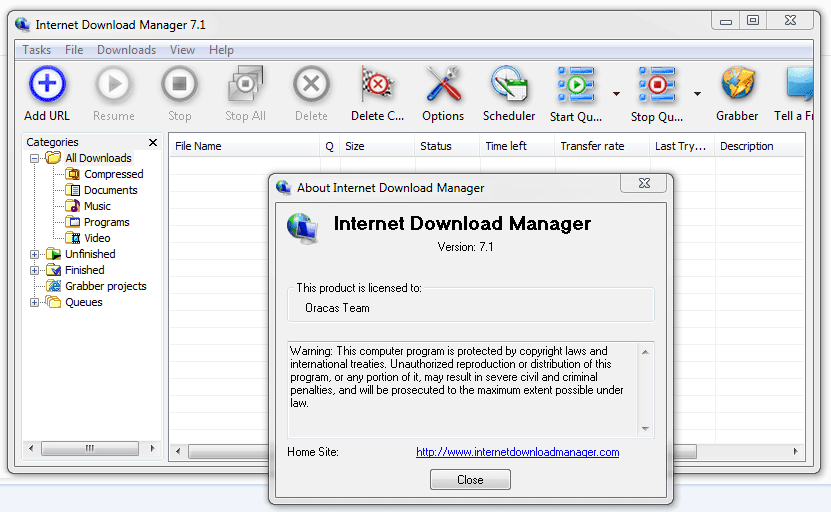Image resolution: width=831 pixels, height=512 pixels.
Task: Click the IDM icon in main title bar
Action: (22, 24)
